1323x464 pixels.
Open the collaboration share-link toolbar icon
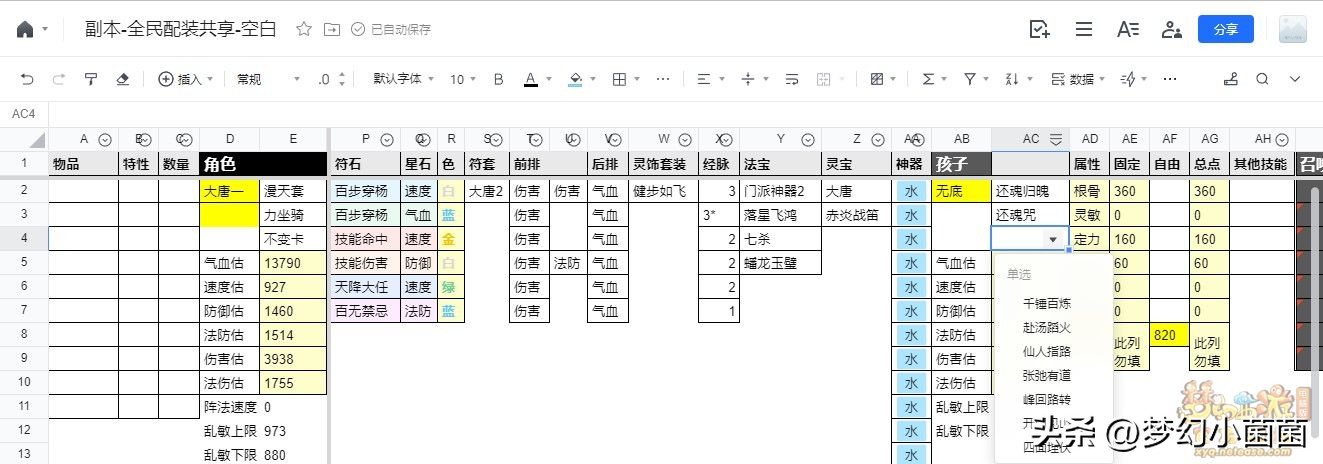click(1230, 79)
